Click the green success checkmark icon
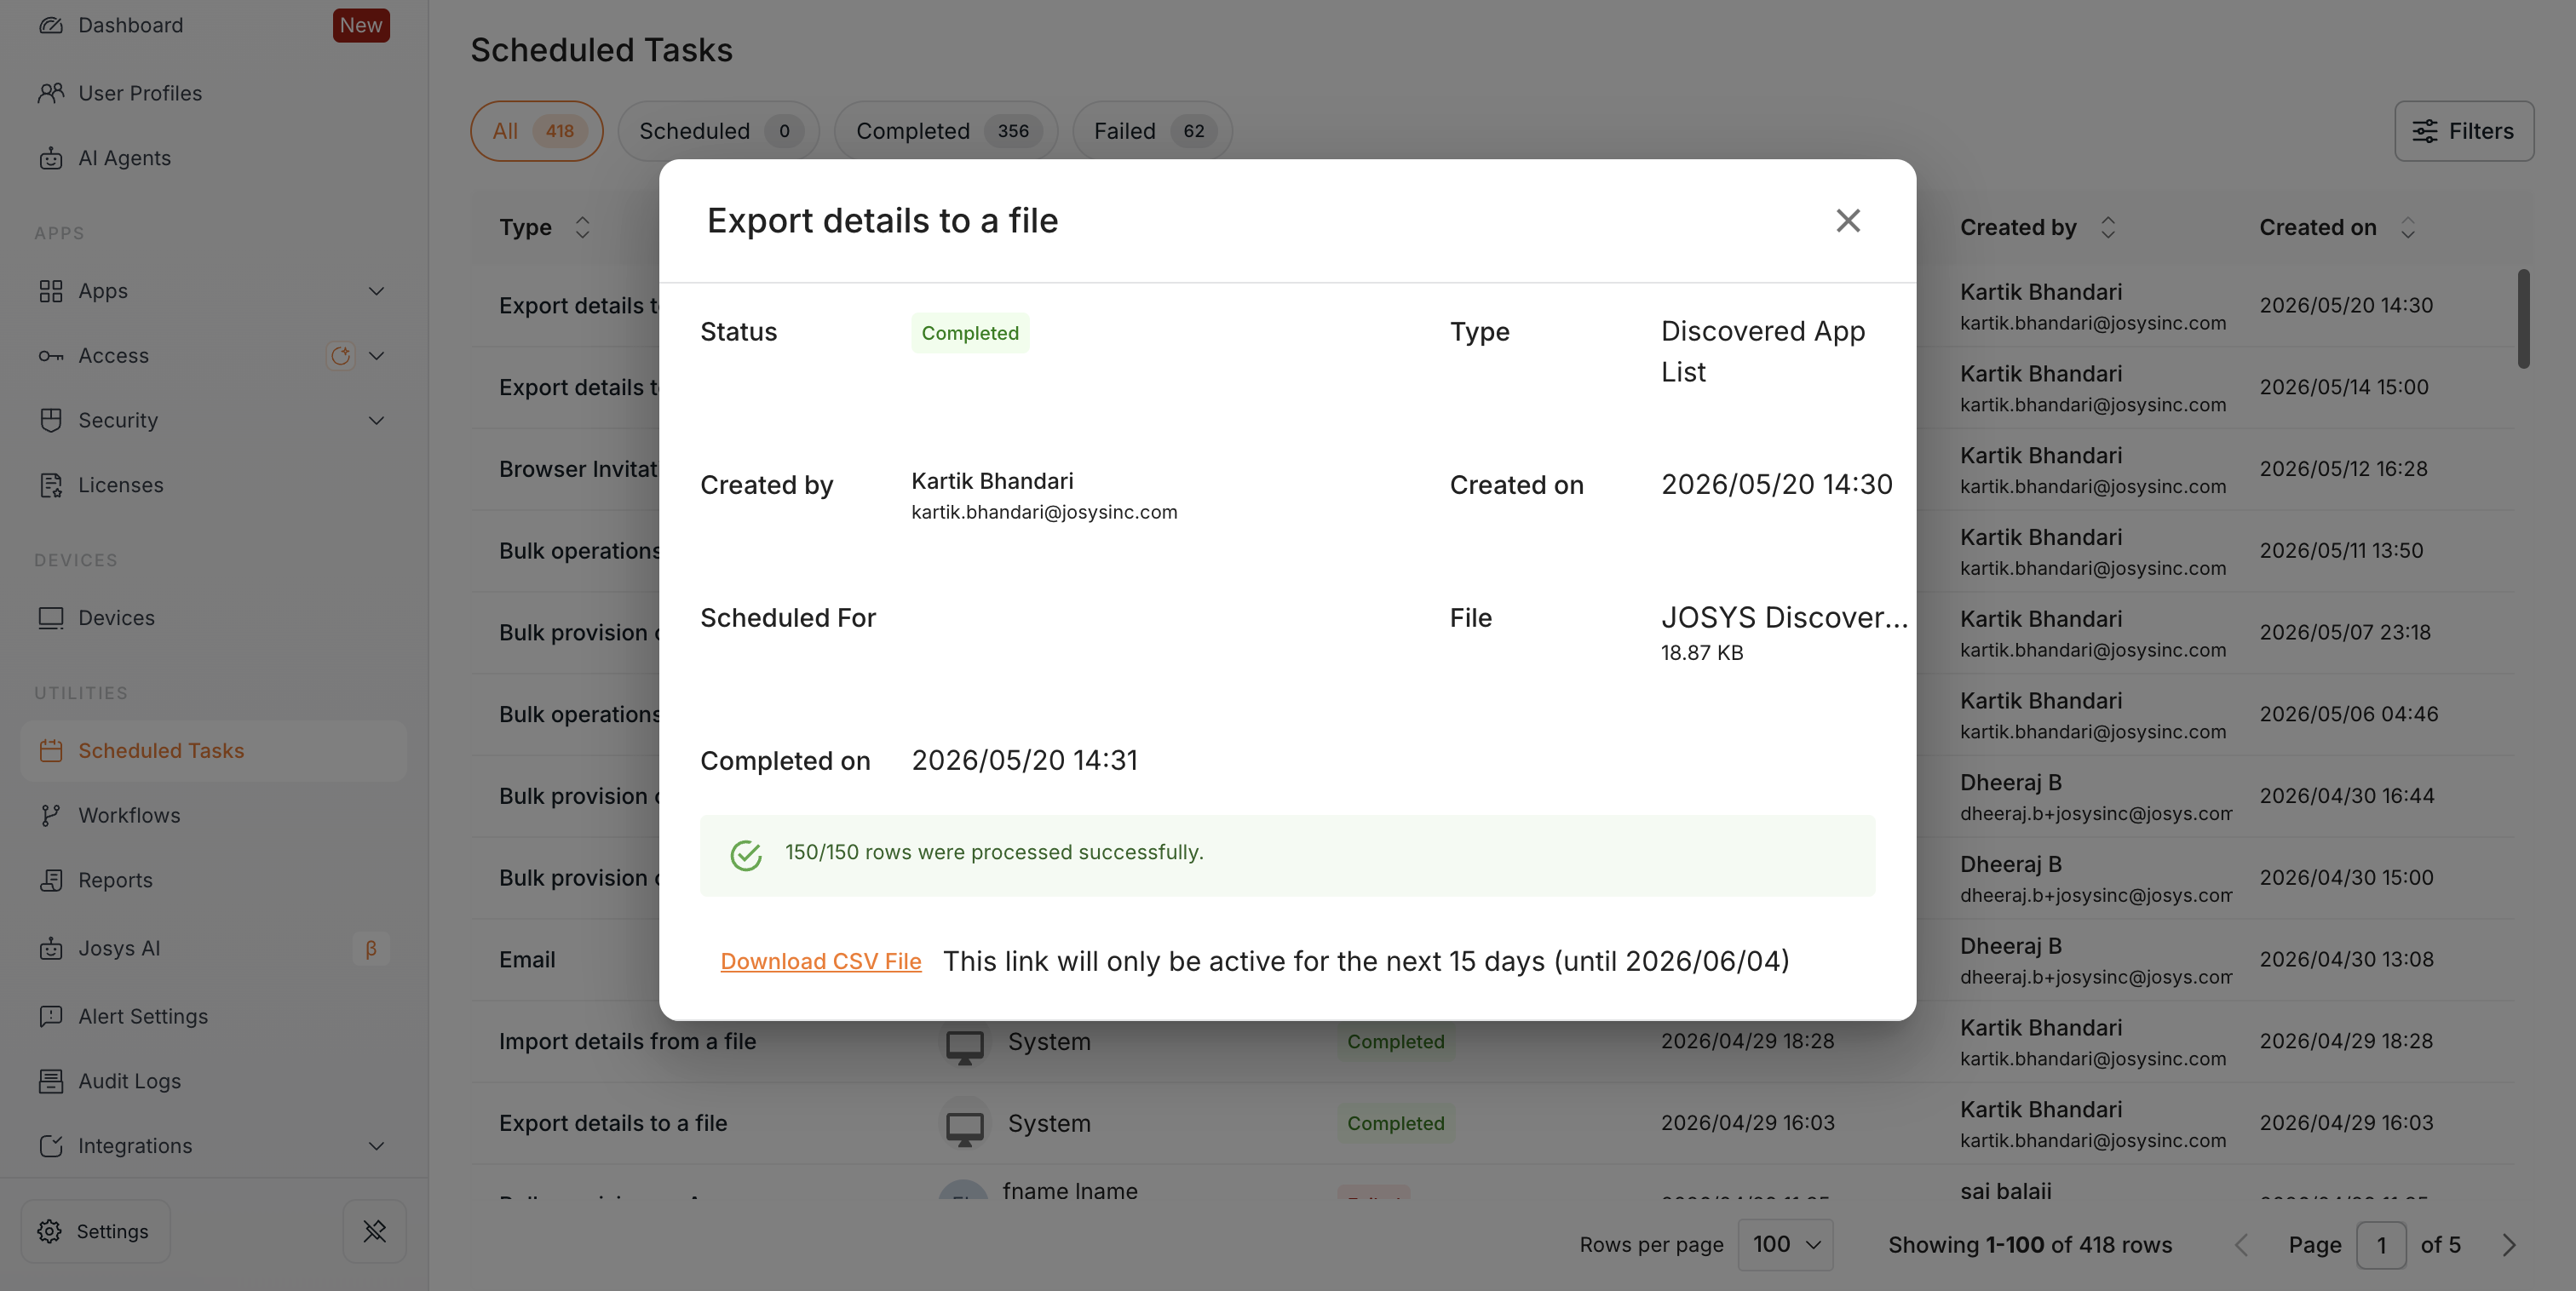The height and width of the screenshot is (1291, 2576). click(x=746, y=855)
